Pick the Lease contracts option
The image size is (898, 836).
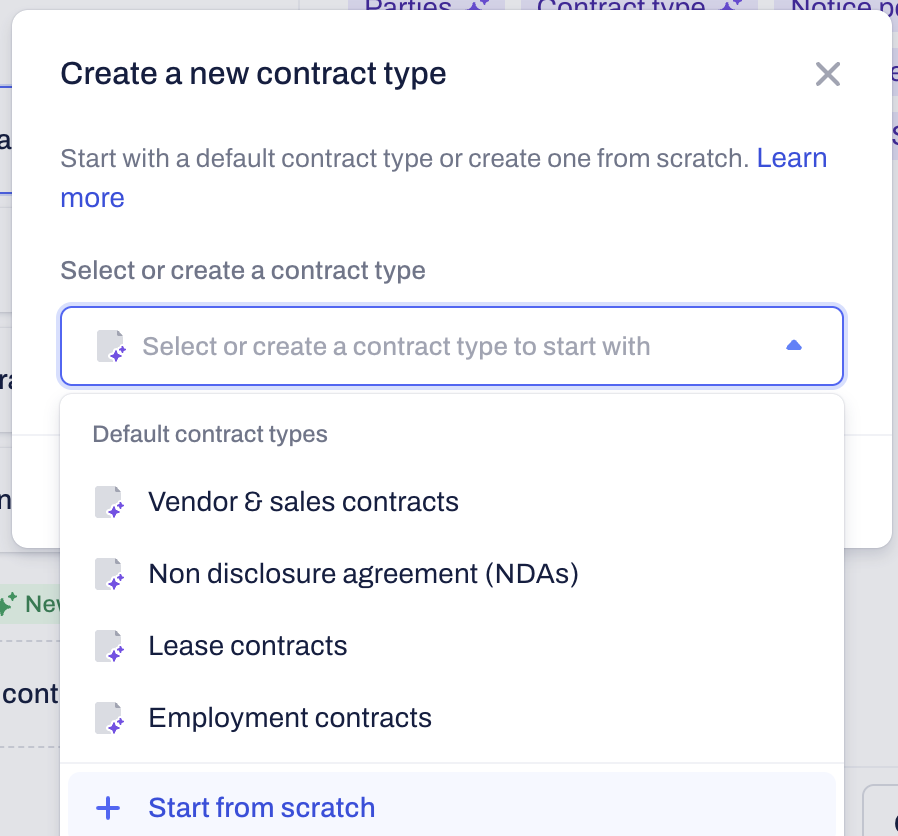[x=247, y=646]
